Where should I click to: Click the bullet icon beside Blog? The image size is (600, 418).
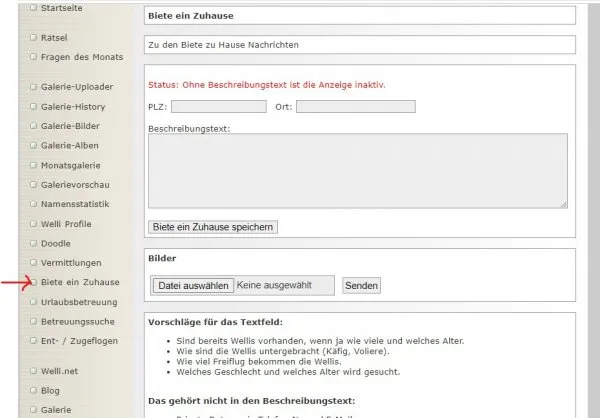point(33,390)
